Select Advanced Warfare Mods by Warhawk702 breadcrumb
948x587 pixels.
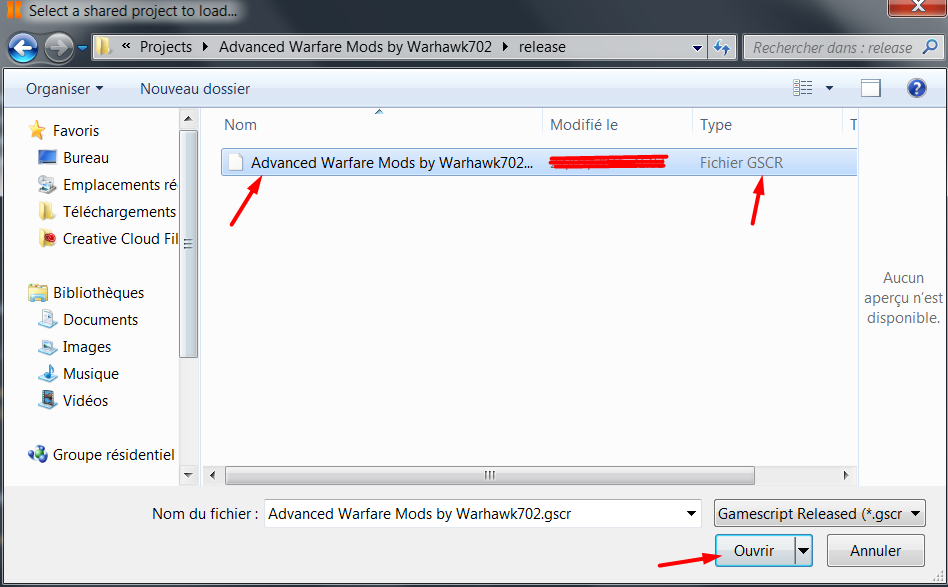(356, 47)
